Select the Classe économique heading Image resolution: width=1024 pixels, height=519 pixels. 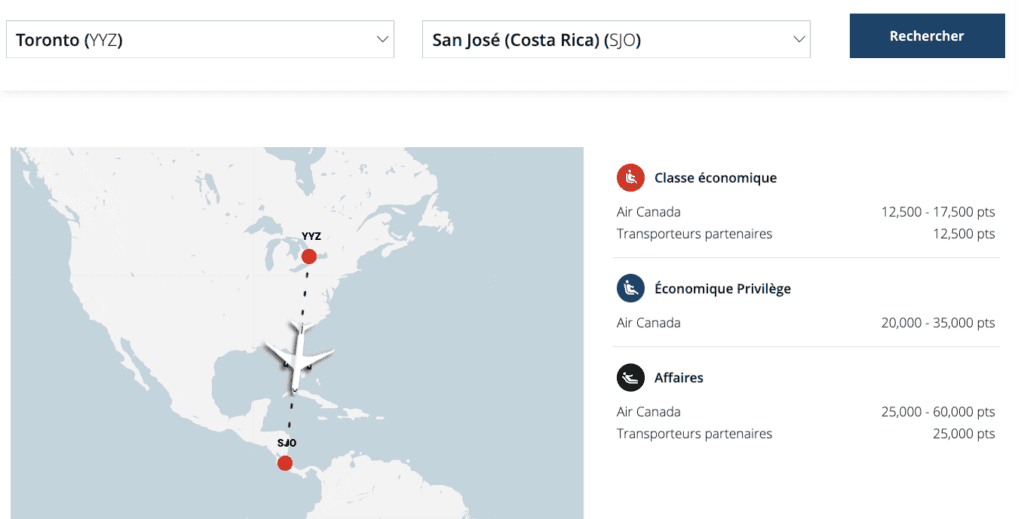pyautogui.click(x=715, y=178)
